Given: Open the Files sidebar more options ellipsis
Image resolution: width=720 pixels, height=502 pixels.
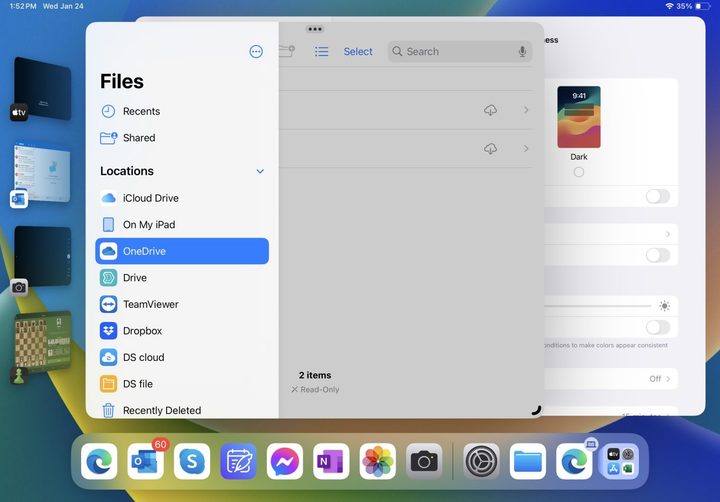Looking at the screenshot, I should tap(256, 51).
